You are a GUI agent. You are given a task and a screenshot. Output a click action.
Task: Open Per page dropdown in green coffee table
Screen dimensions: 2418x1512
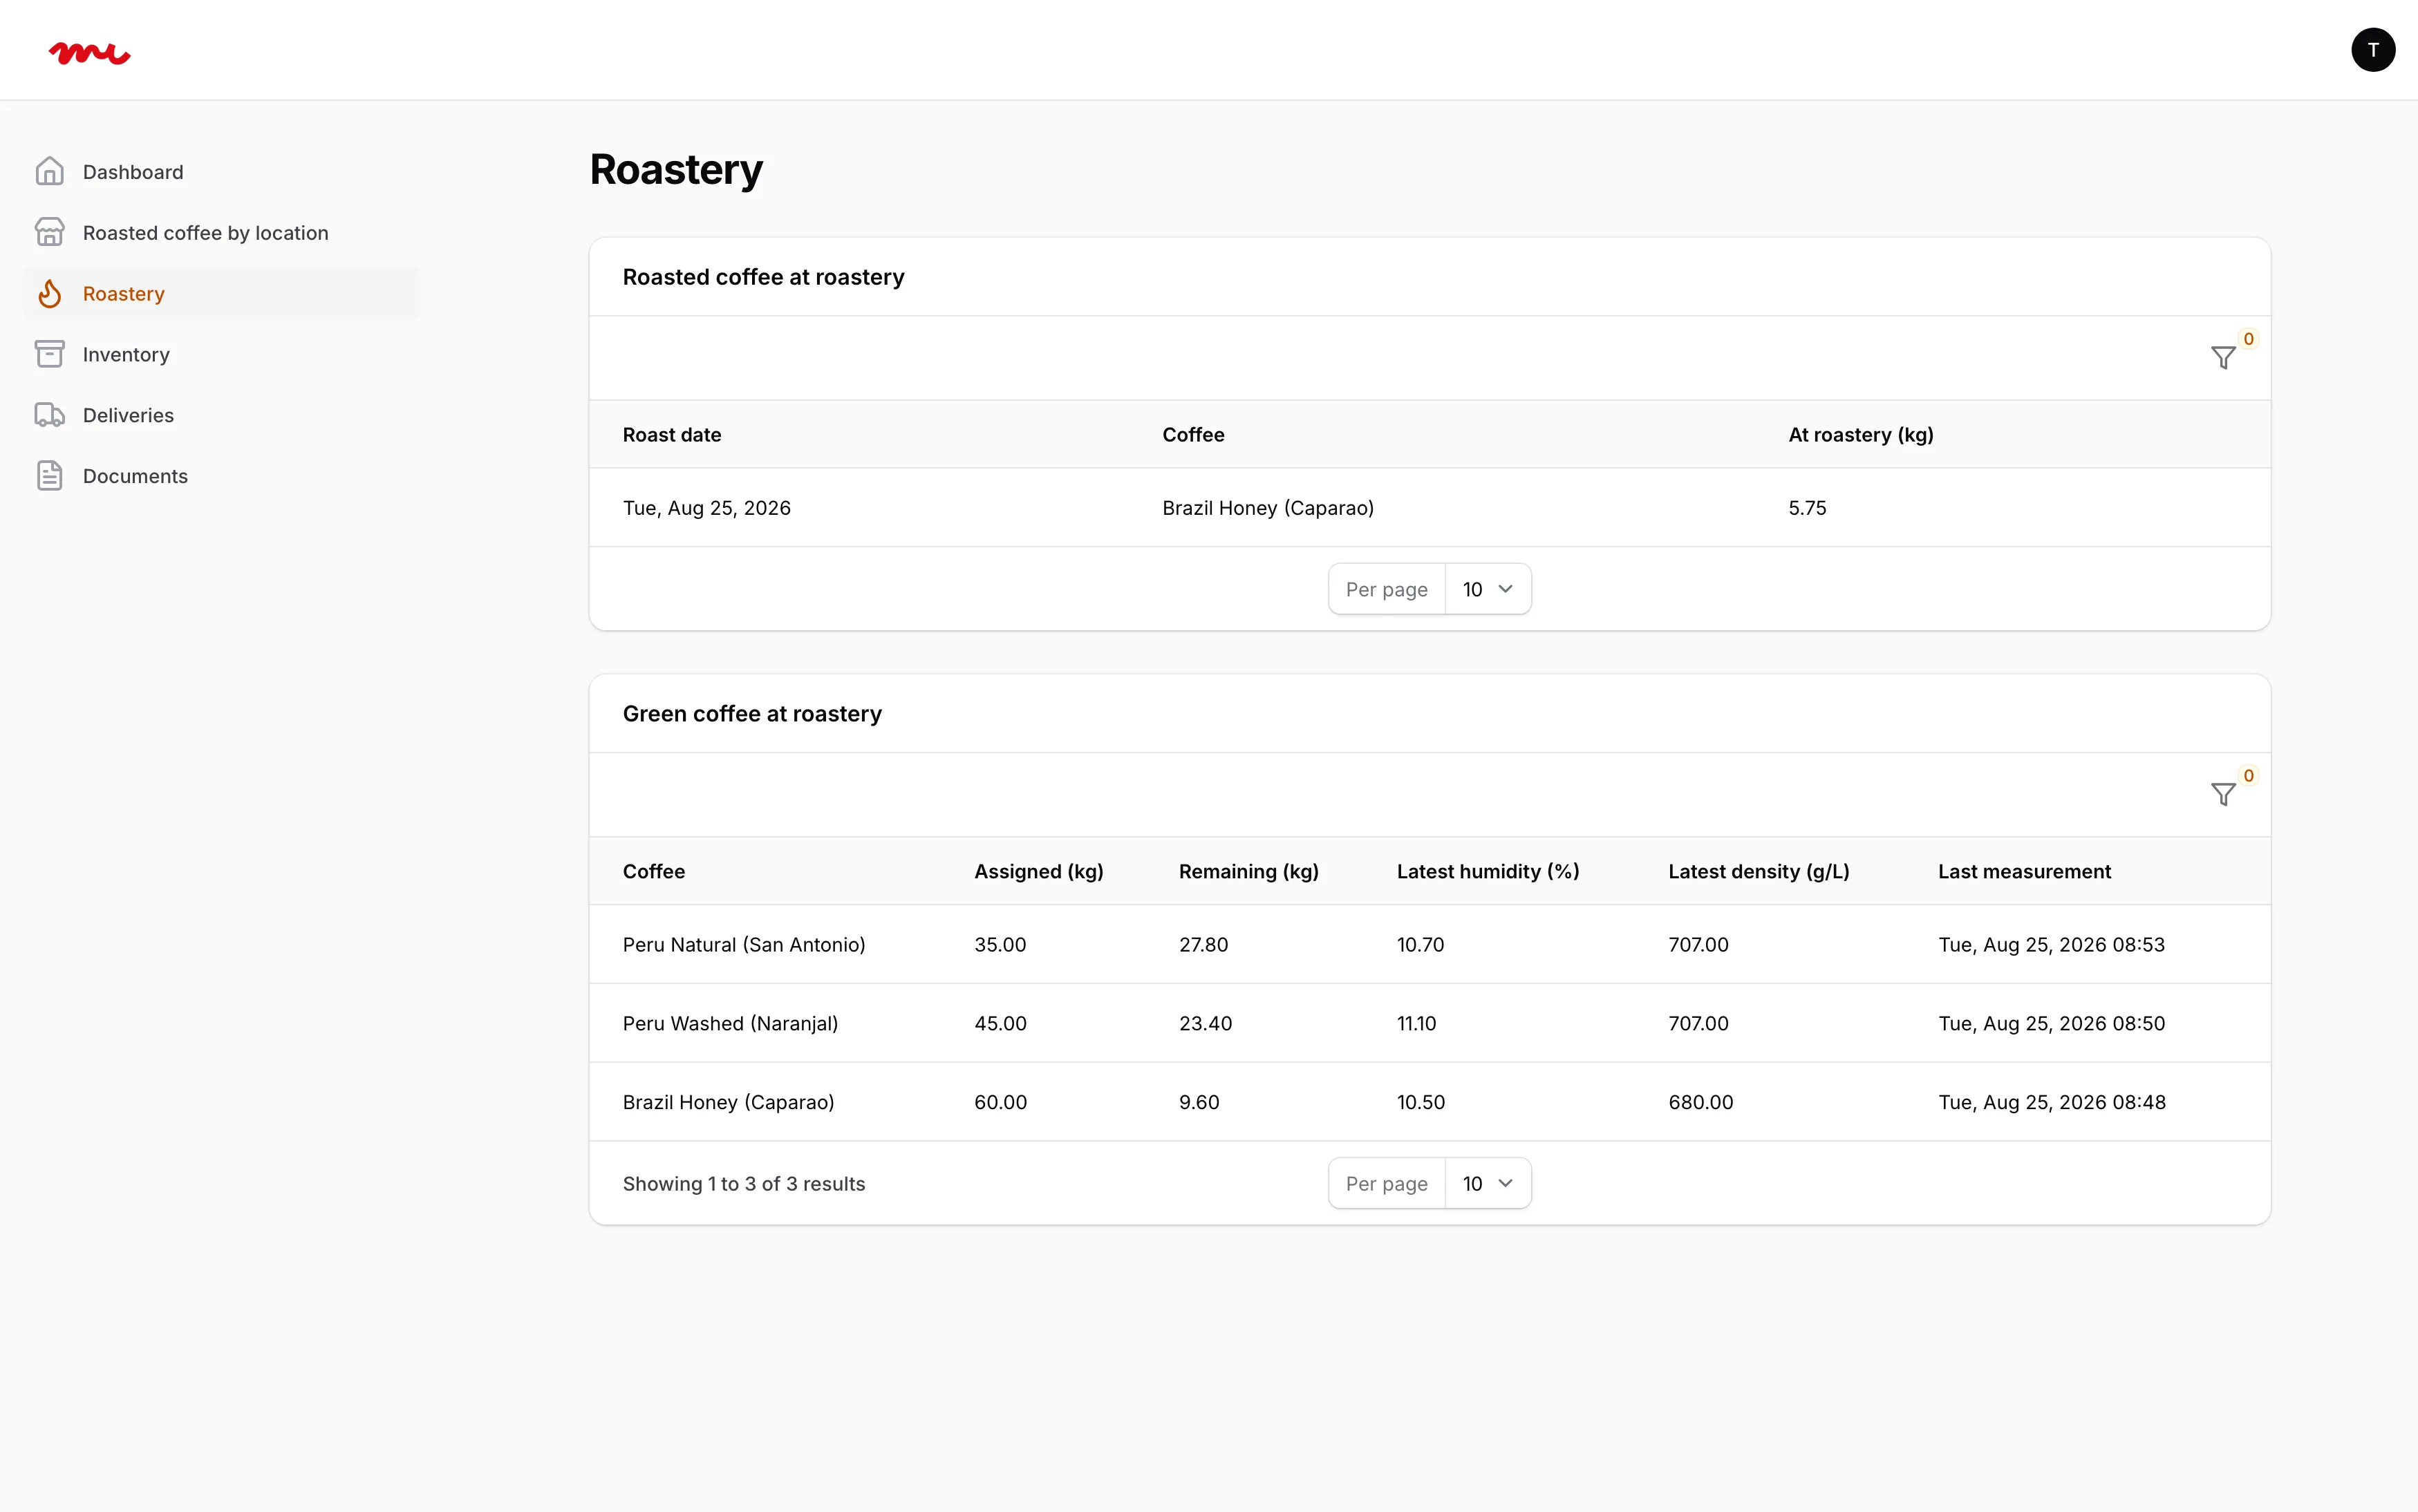1487,1184
